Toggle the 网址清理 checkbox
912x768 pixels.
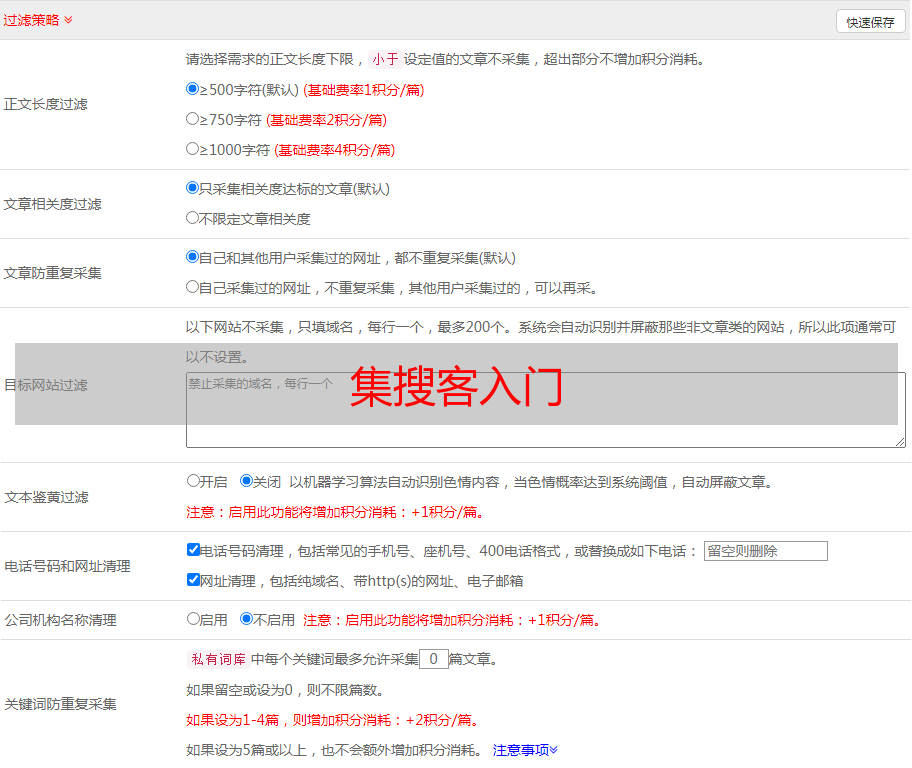click(194, 580)
